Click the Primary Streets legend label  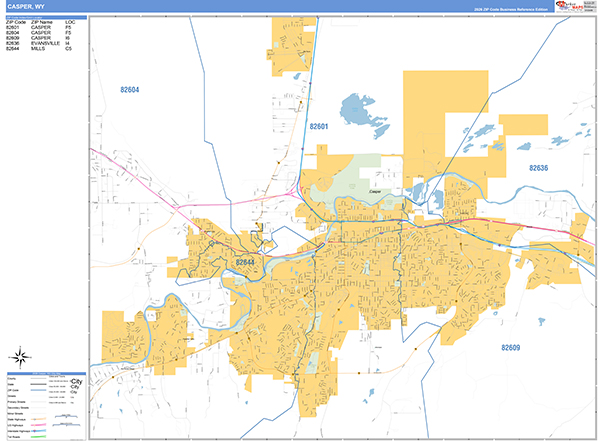coord(16,402)
